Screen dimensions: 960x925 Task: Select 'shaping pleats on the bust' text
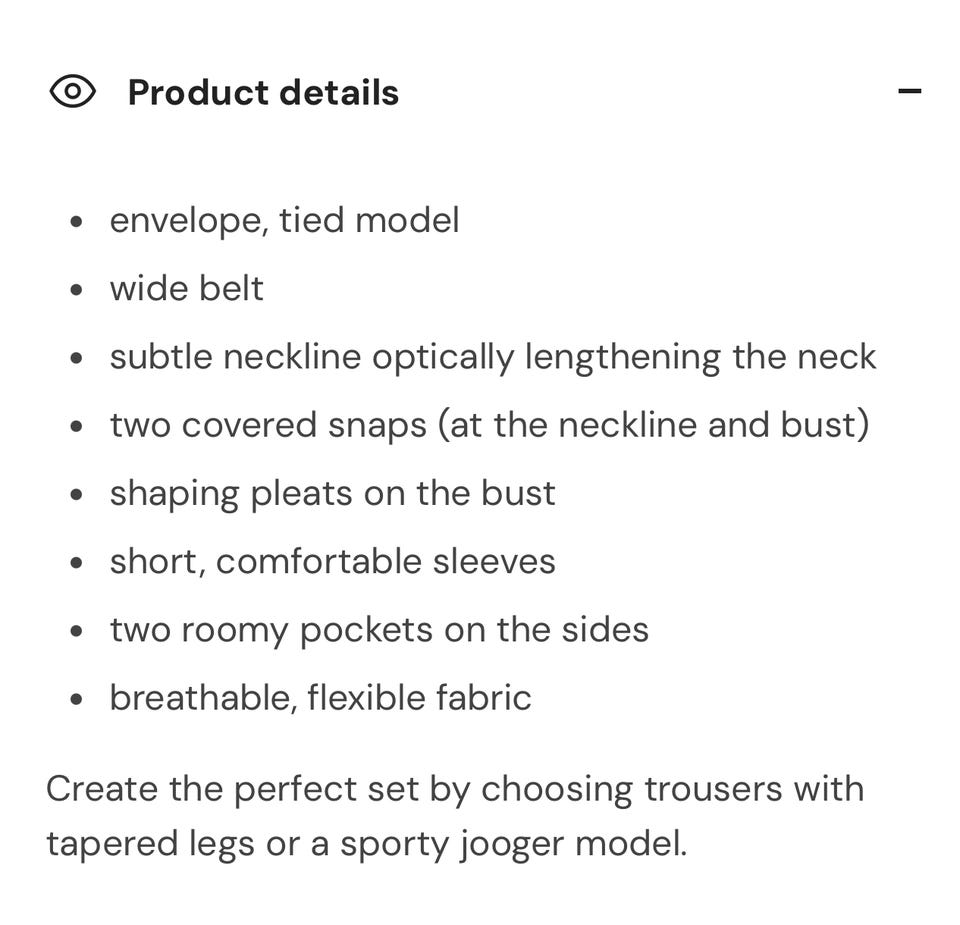(332, 493)
